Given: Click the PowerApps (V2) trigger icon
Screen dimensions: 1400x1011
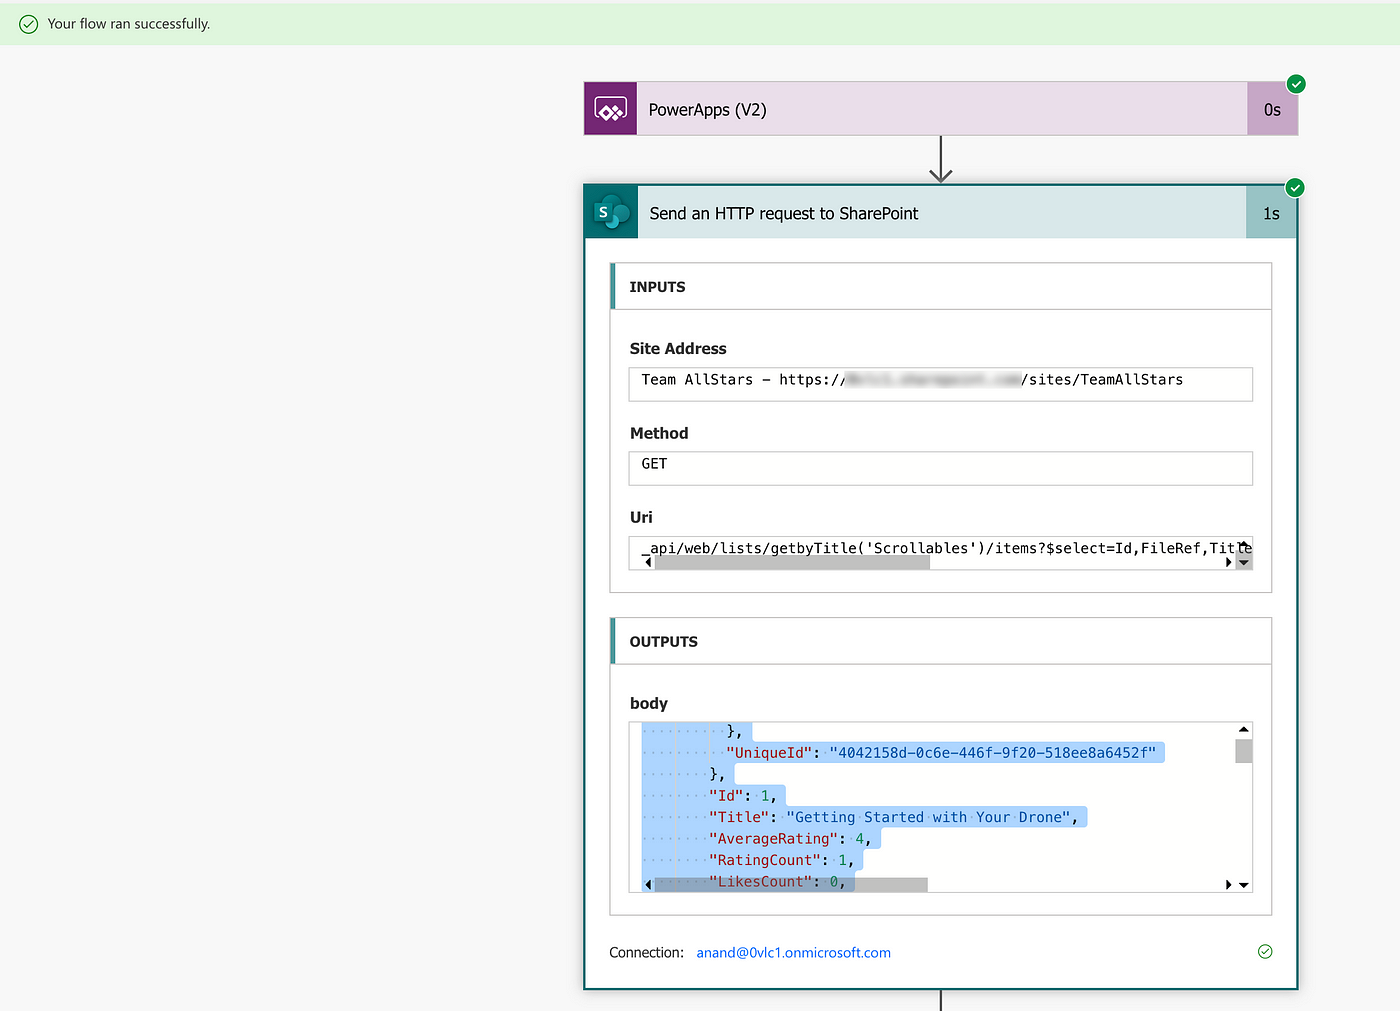Looking at the screenshot, I should click(610, 109).
